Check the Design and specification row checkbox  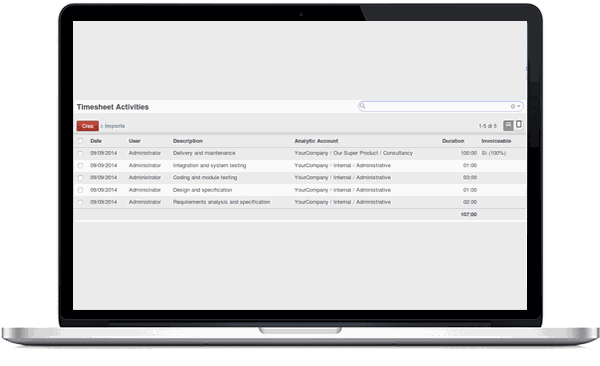pyautogui.click(x=80, y=190)
